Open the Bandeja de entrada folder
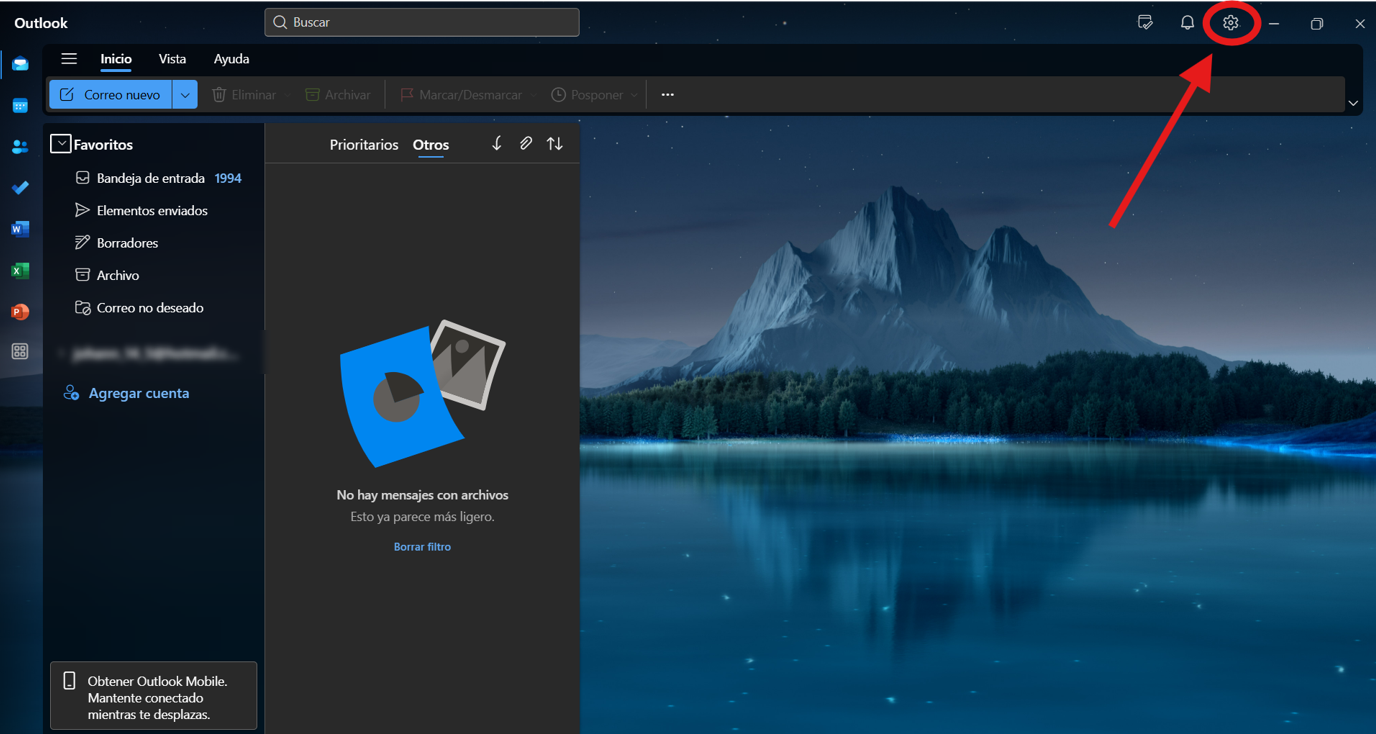Viewport: 1376px width, 734px height. coord(150,178)
